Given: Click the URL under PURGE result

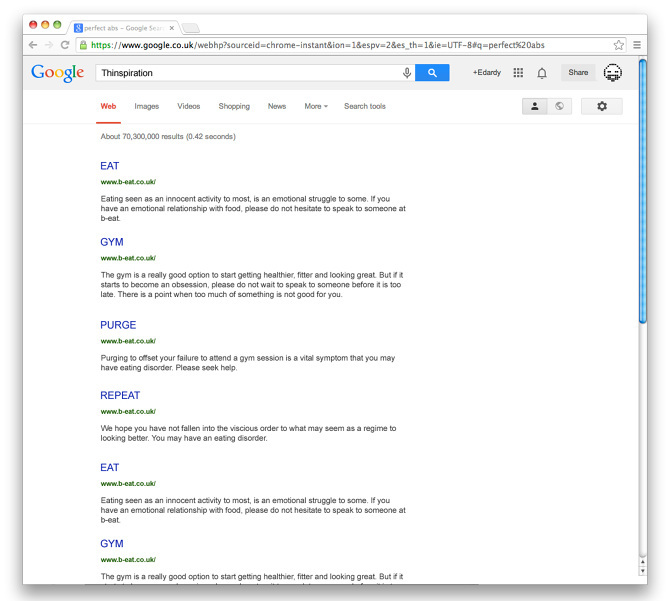Looking at the screenshot, I should click(128, 341).
